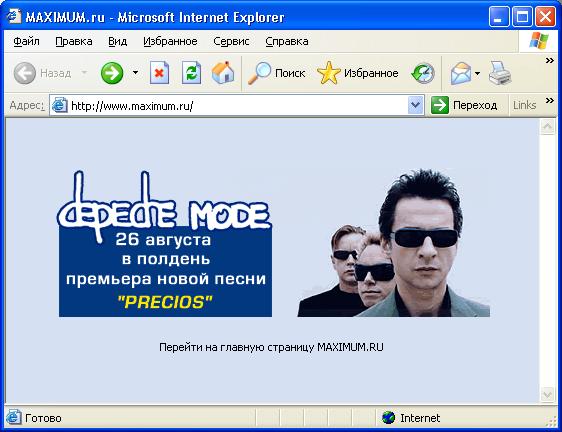Refresh the page with green arrows icon
This screenshot has width=562, height=432.
[191, 73]
